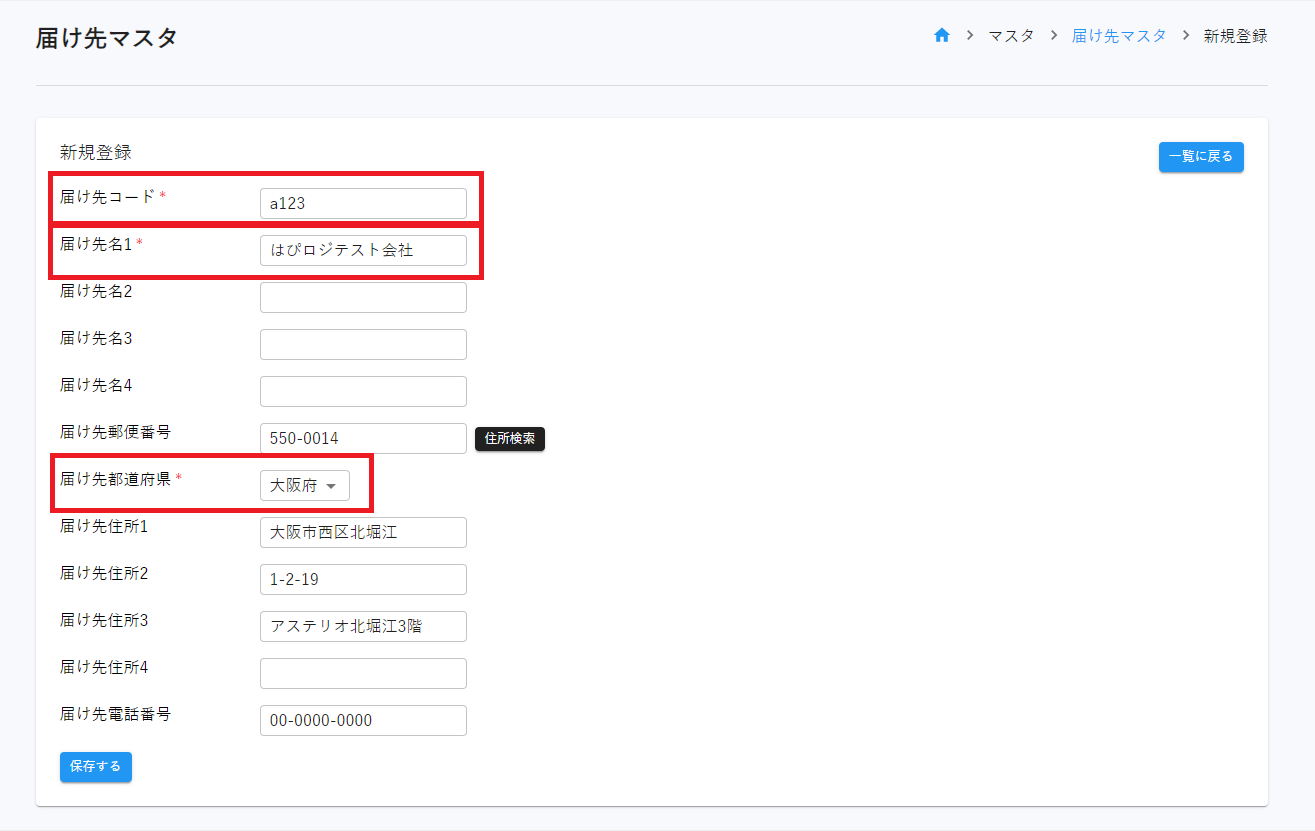
Task: Click the 届け先都道府県 label
Action: pos(116,479)
